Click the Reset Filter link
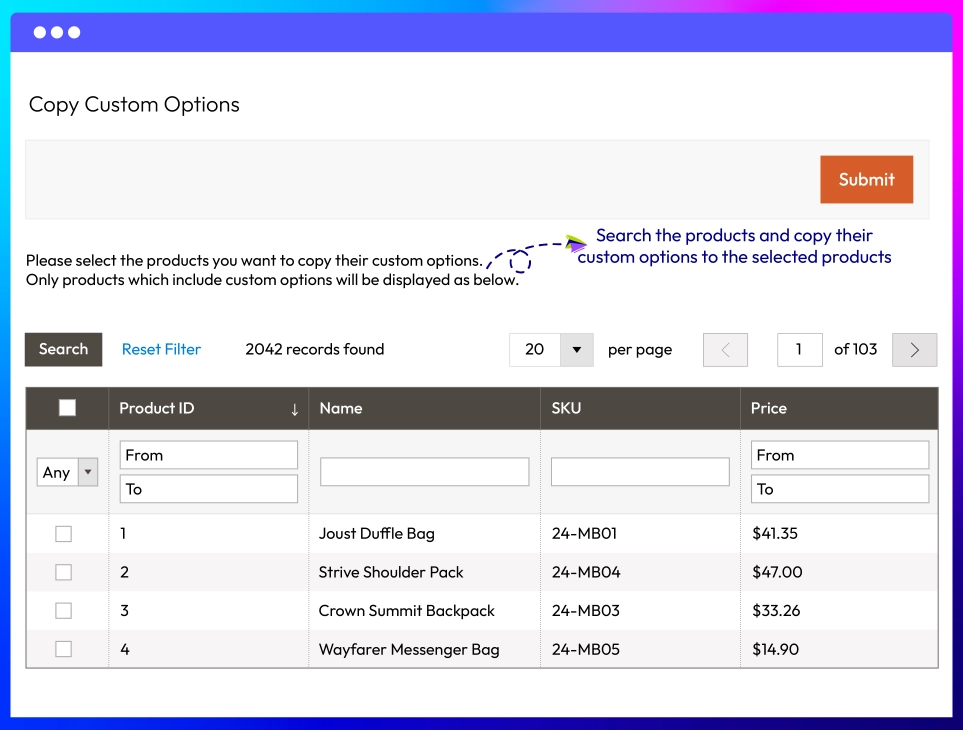Screen dimensions: 963x730 click(x=161, y=349)
